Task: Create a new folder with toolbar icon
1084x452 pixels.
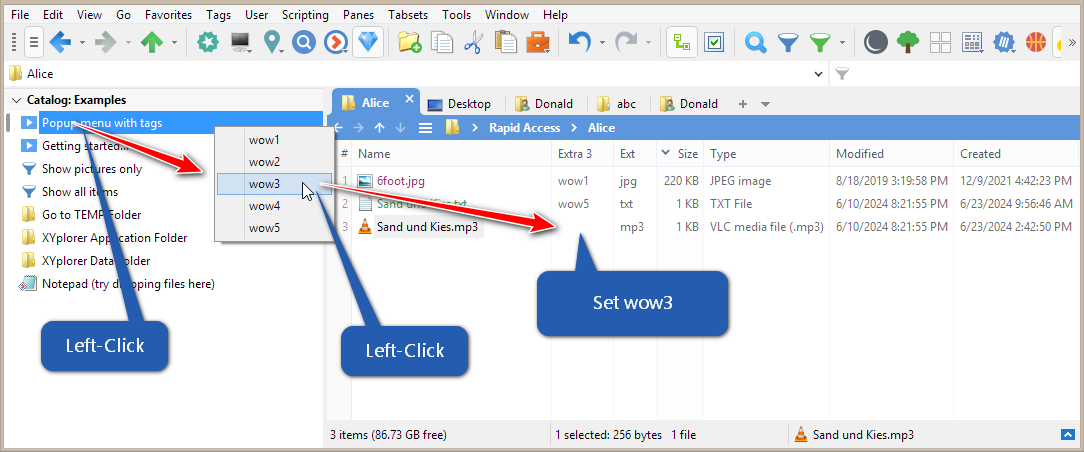Action: pos(410,43)
